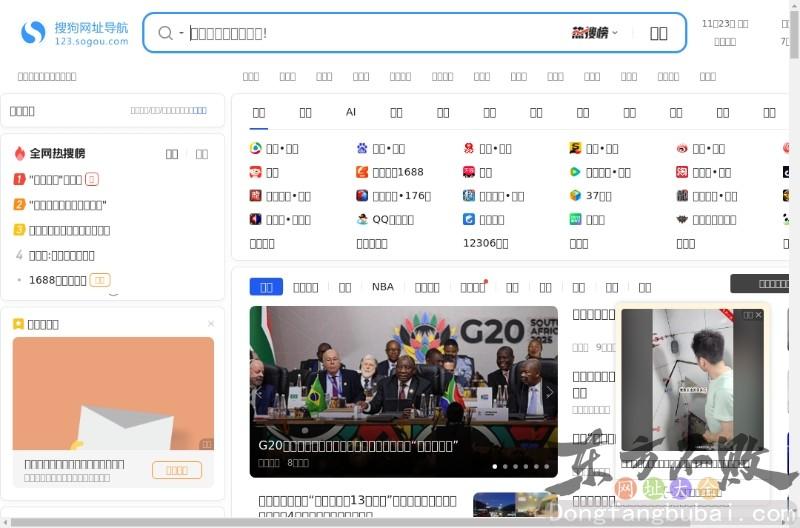The width and height of the screenshot is (800, 528).
Task: Open the night cityscape news thumbnail
Action: coord(515,504)
